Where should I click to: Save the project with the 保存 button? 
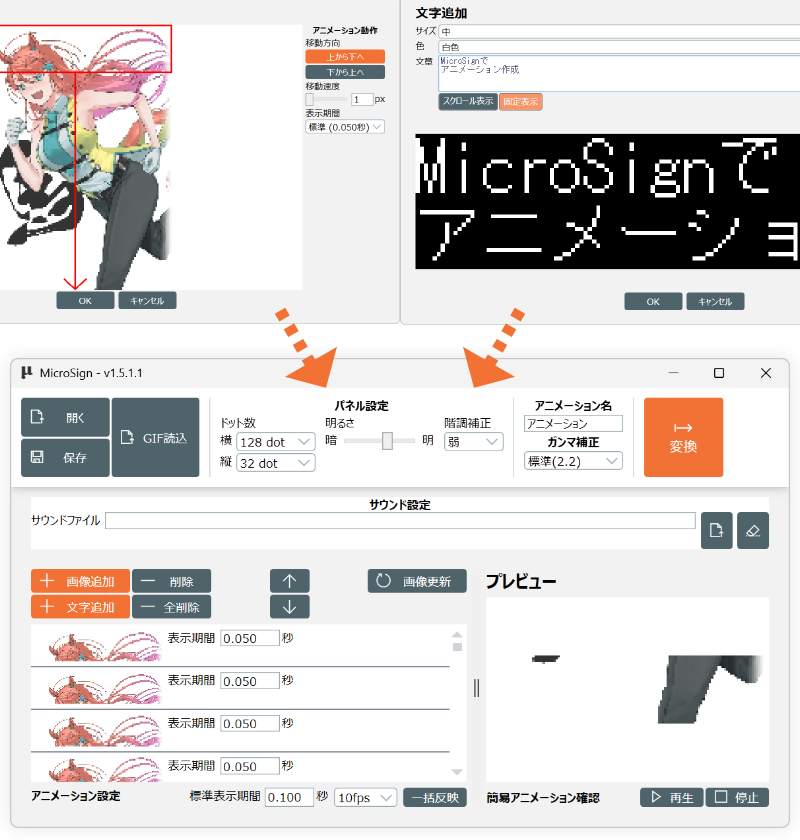coord(65,458)
